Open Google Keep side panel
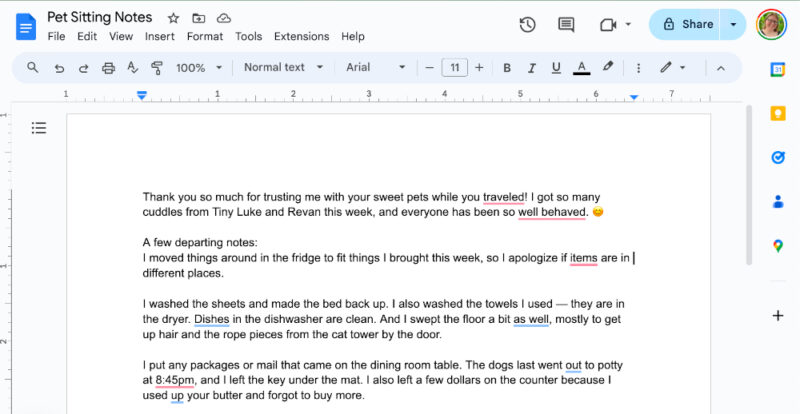The height and width of the screenshot is (414, 800). click(x=778, y=113)
